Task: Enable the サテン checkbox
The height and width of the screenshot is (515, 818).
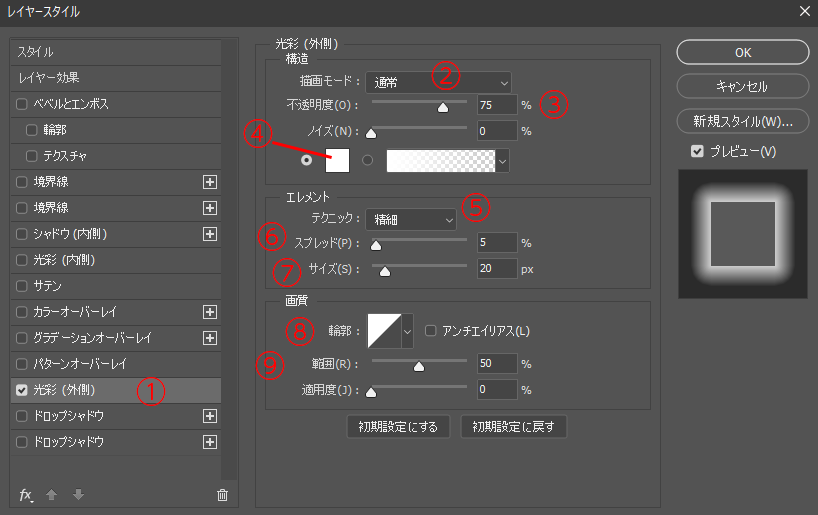Action: [22, 286]
